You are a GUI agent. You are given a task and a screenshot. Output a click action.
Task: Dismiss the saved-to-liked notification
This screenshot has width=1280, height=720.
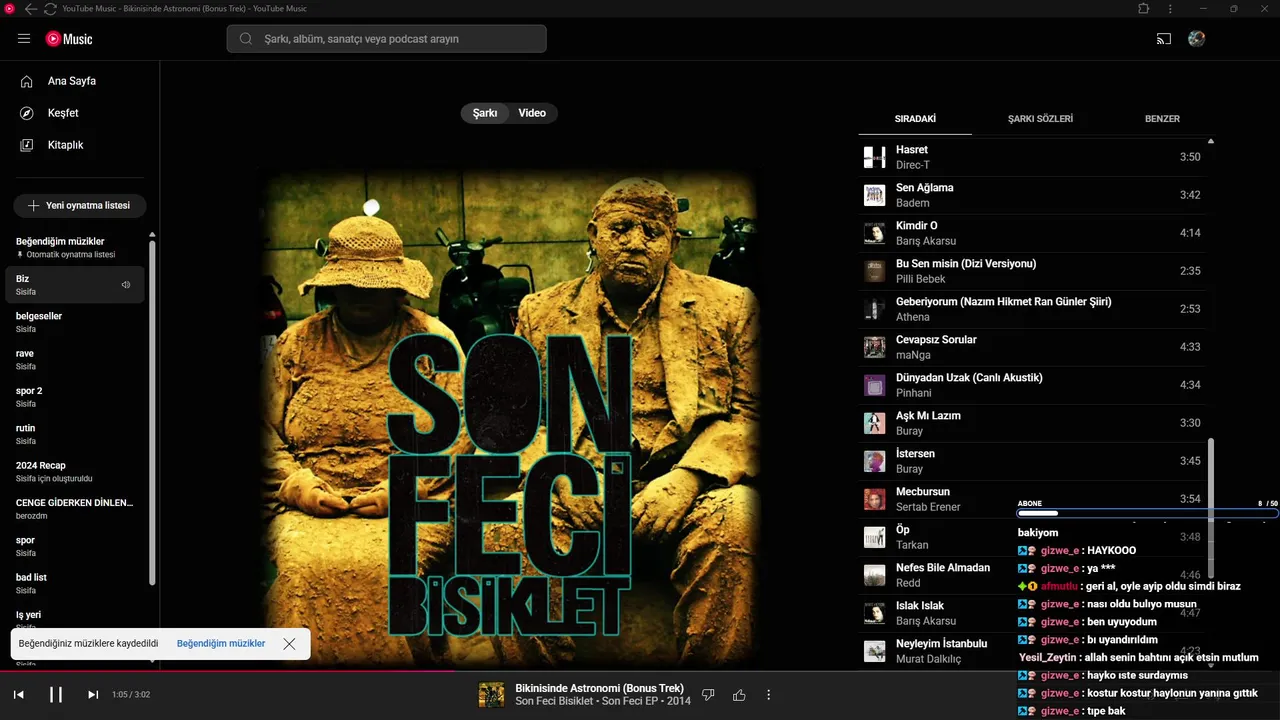point(289,644)
